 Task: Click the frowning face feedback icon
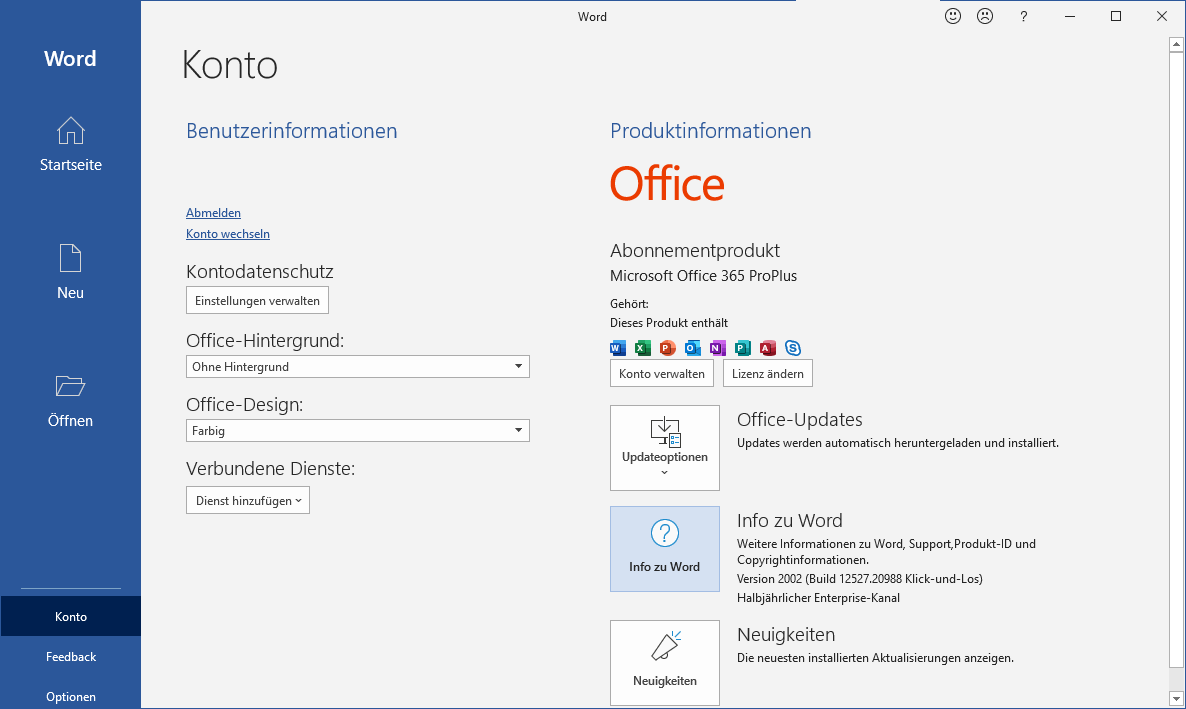pyautogui.click(x=985, y=16)
